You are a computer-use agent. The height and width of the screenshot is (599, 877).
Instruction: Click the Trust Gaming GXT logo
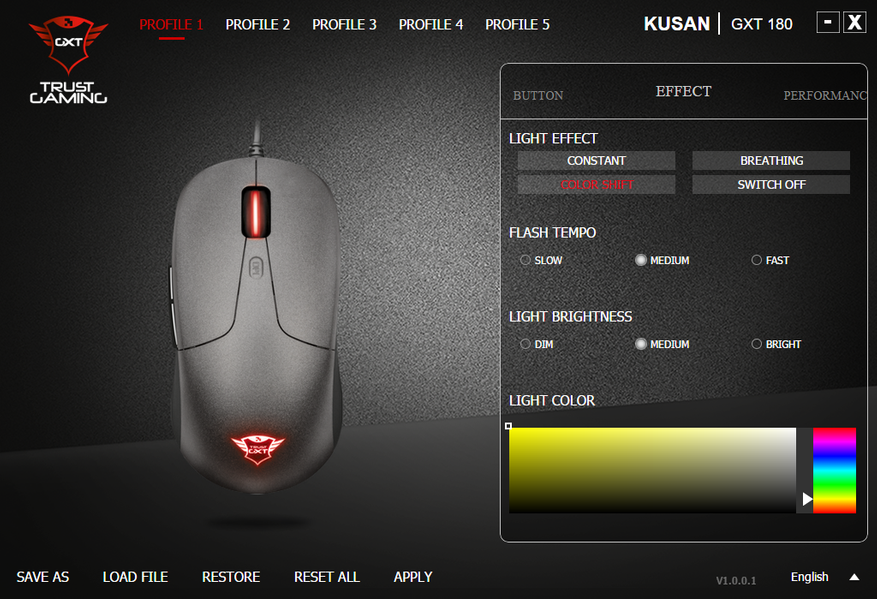(x=68, y=60)
